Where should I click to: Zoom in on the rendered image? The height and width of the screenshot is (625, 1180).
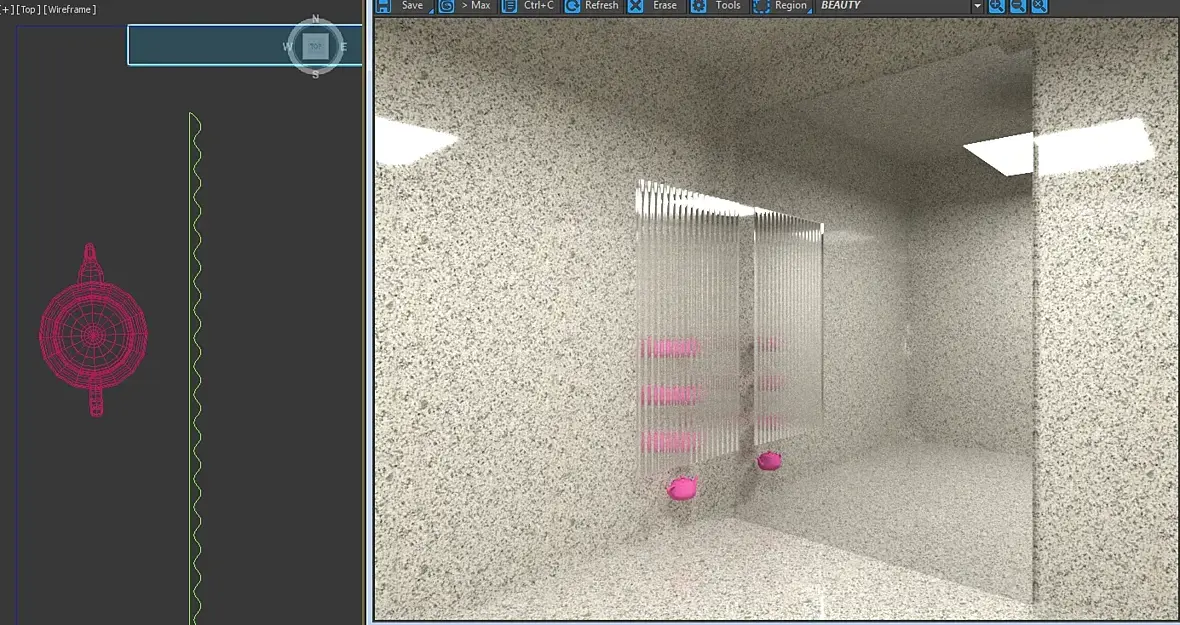[996, 5]
